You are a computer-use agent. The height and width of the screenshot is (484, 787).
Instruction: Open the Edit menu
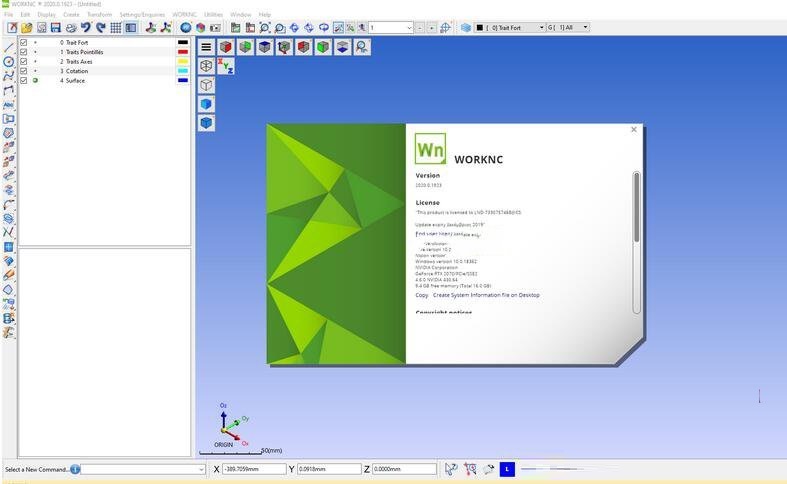[25, 15]
